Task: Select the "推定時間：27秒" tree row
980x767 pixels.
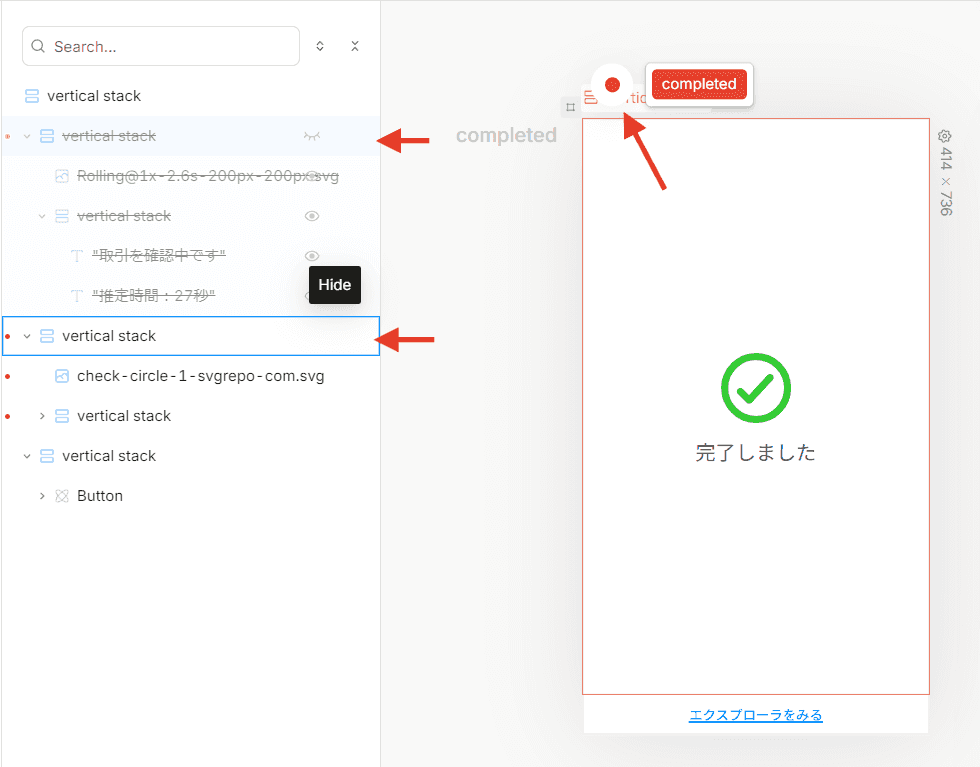Action: point(191,296)
